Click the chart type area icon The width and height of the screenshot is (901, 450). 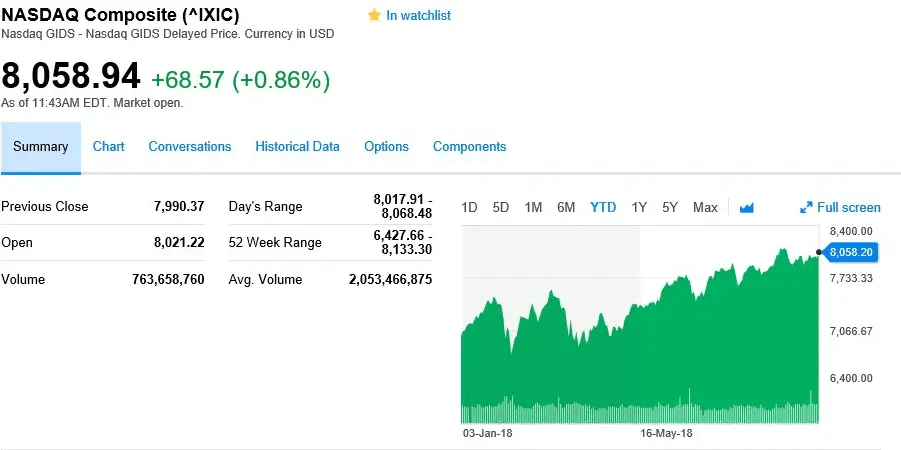(746, 208)
